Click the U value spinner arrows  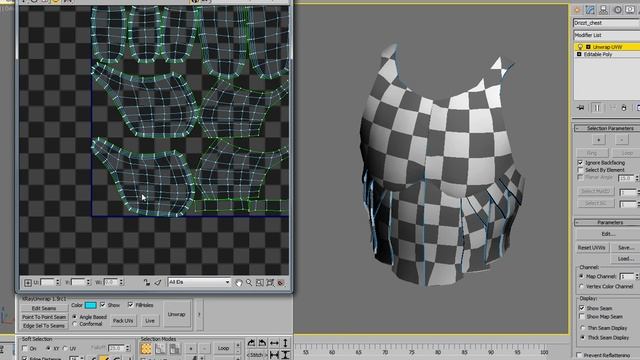(x=58, y=282)
